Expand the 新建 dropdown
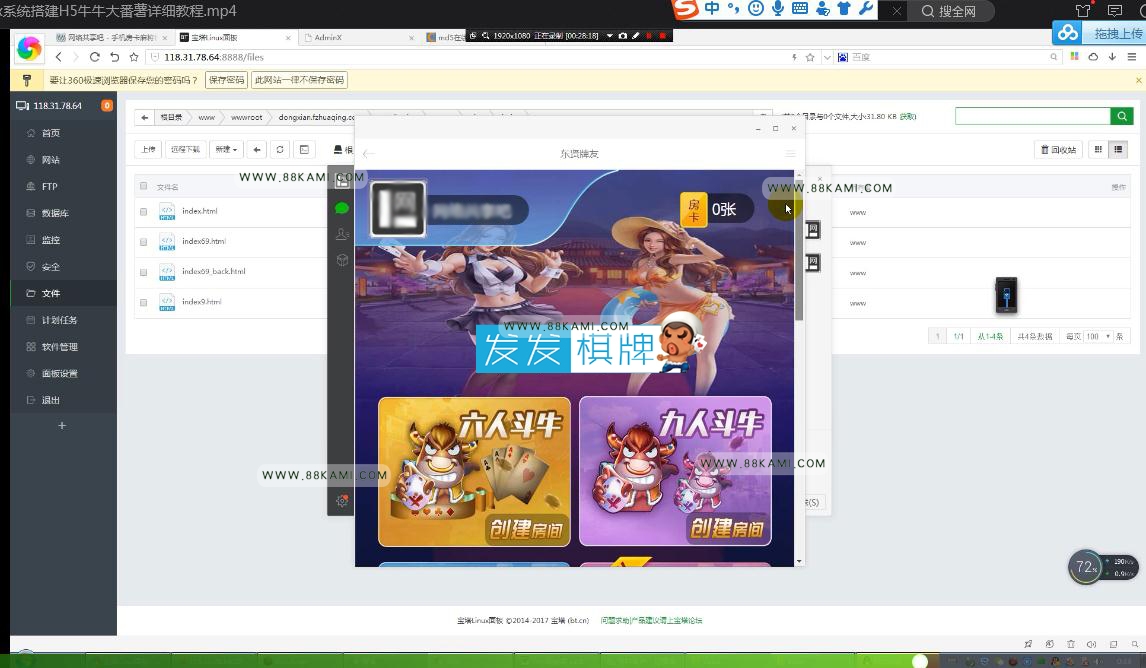Screen dimensions: 1146x668 point(226,149)
